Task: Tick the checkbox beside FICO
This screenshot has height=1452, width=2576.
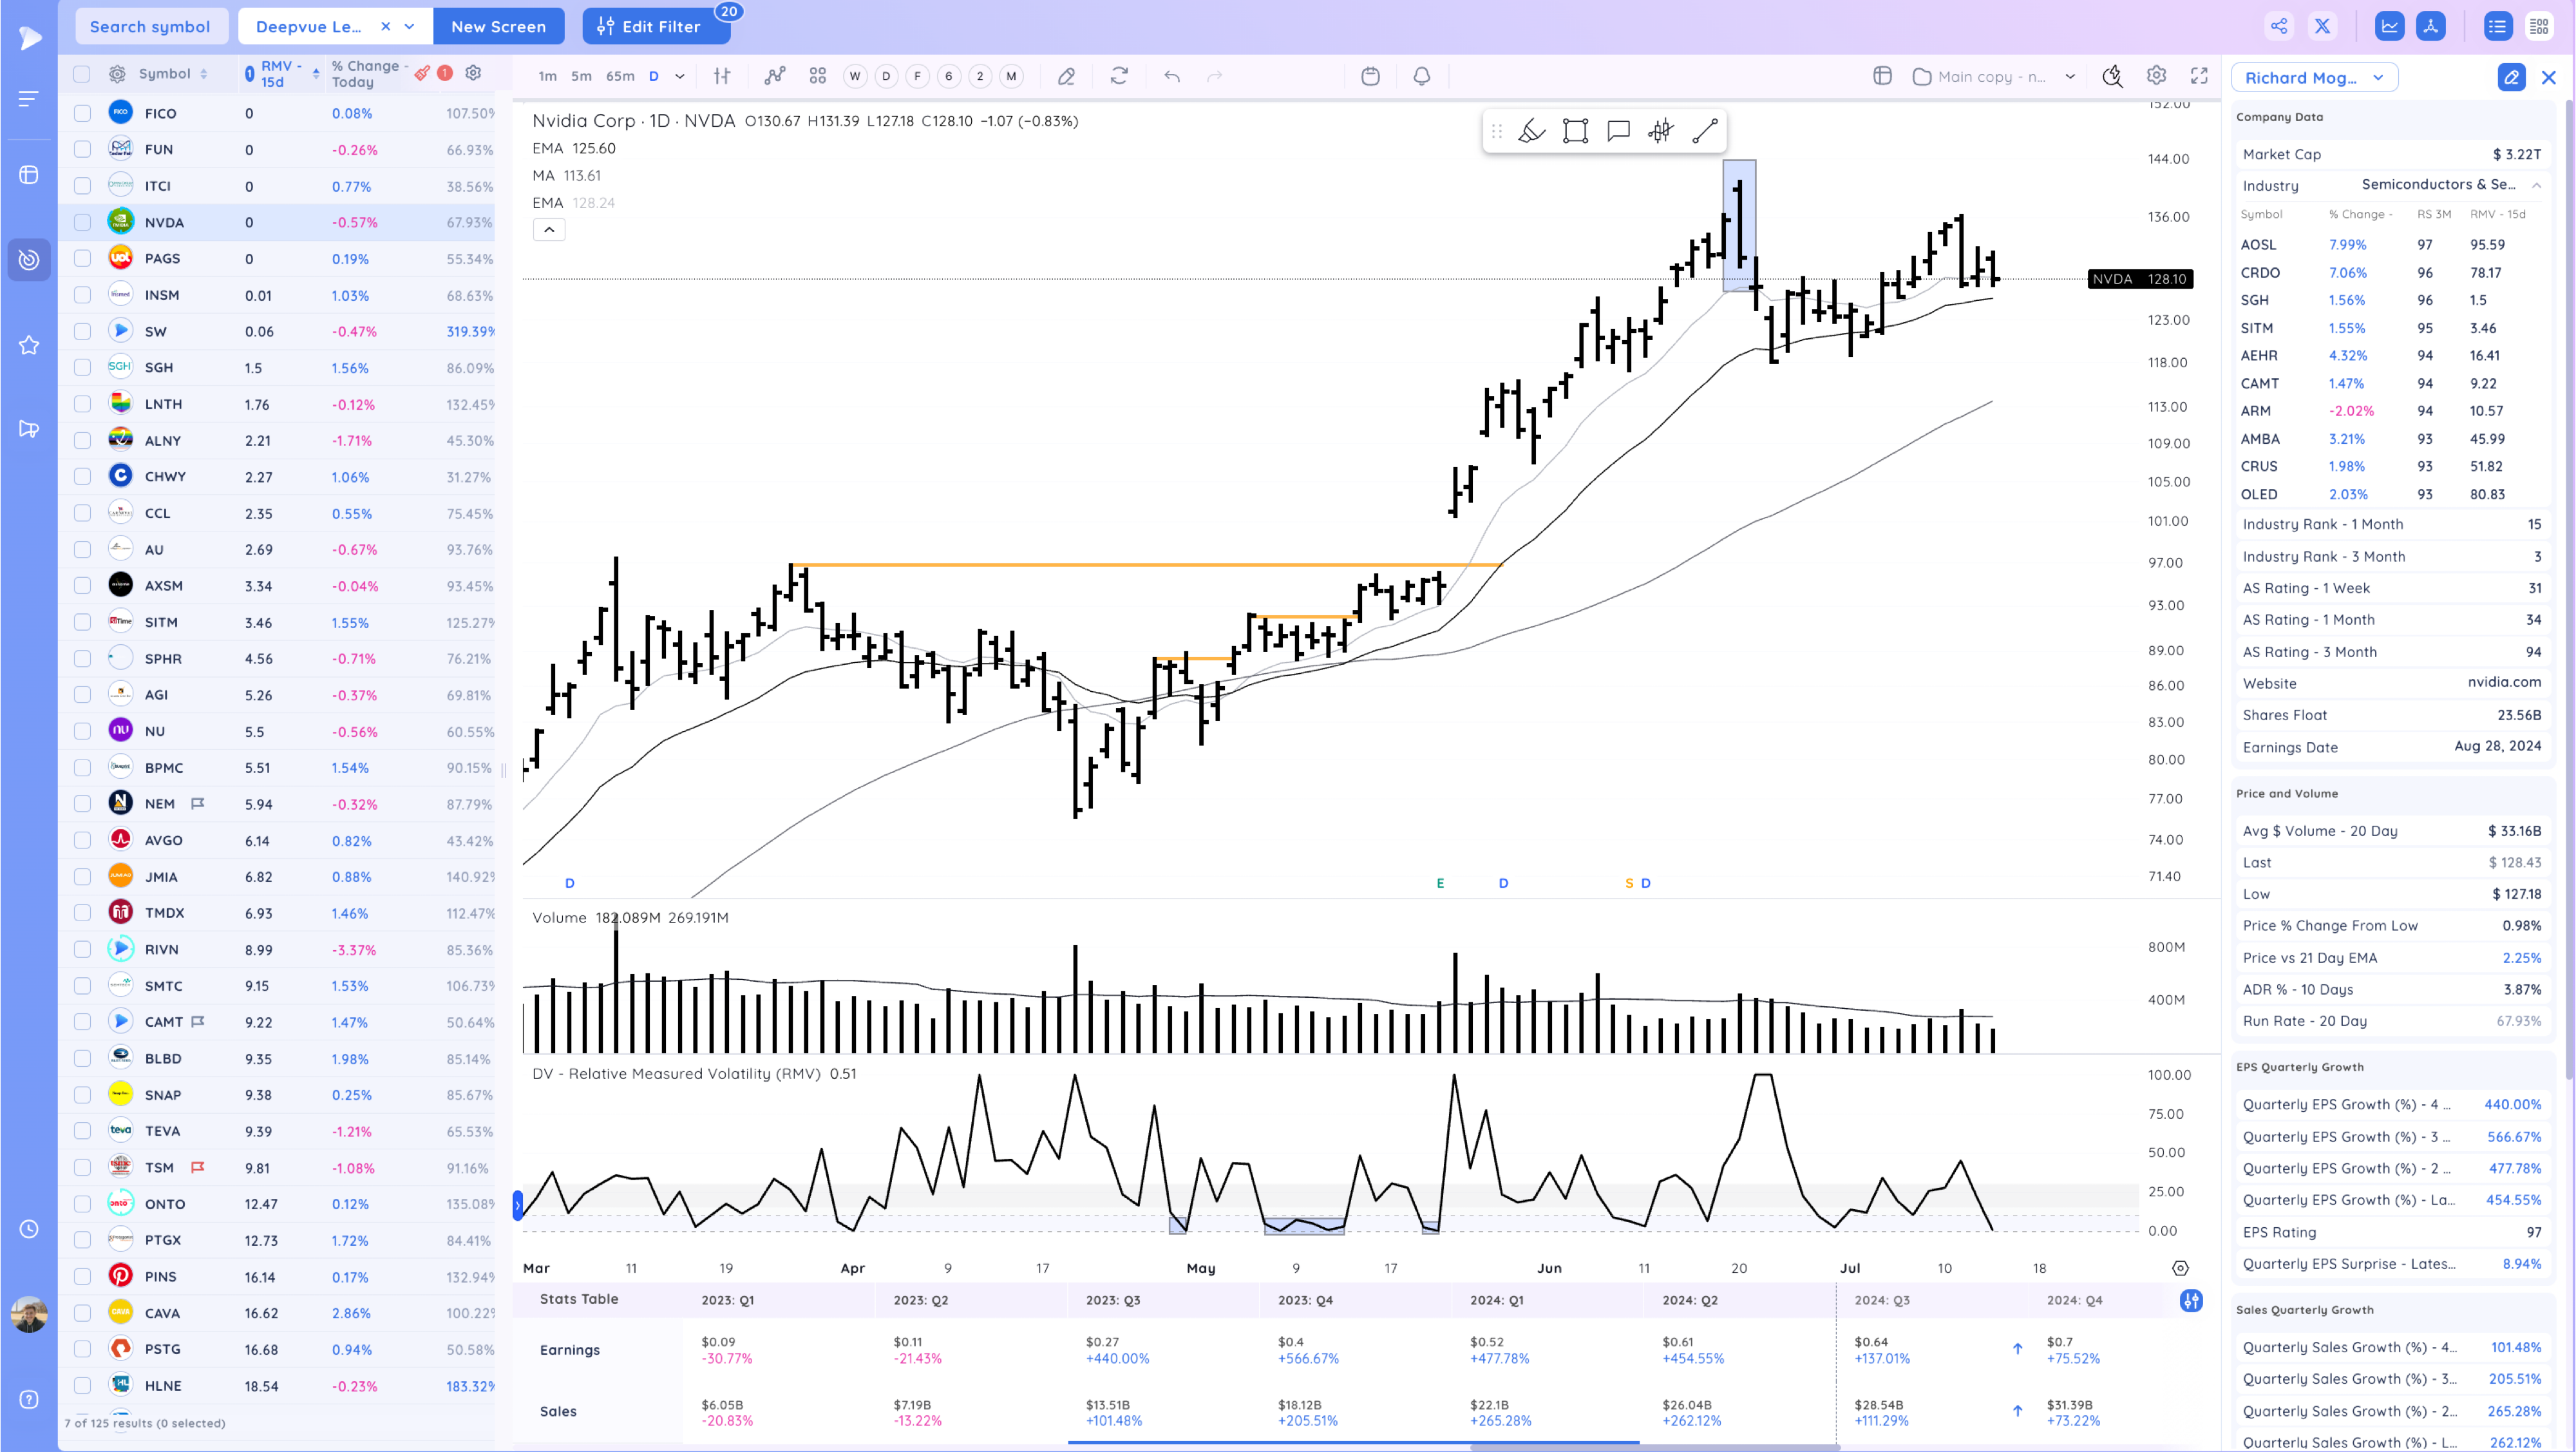Action: 82,113
